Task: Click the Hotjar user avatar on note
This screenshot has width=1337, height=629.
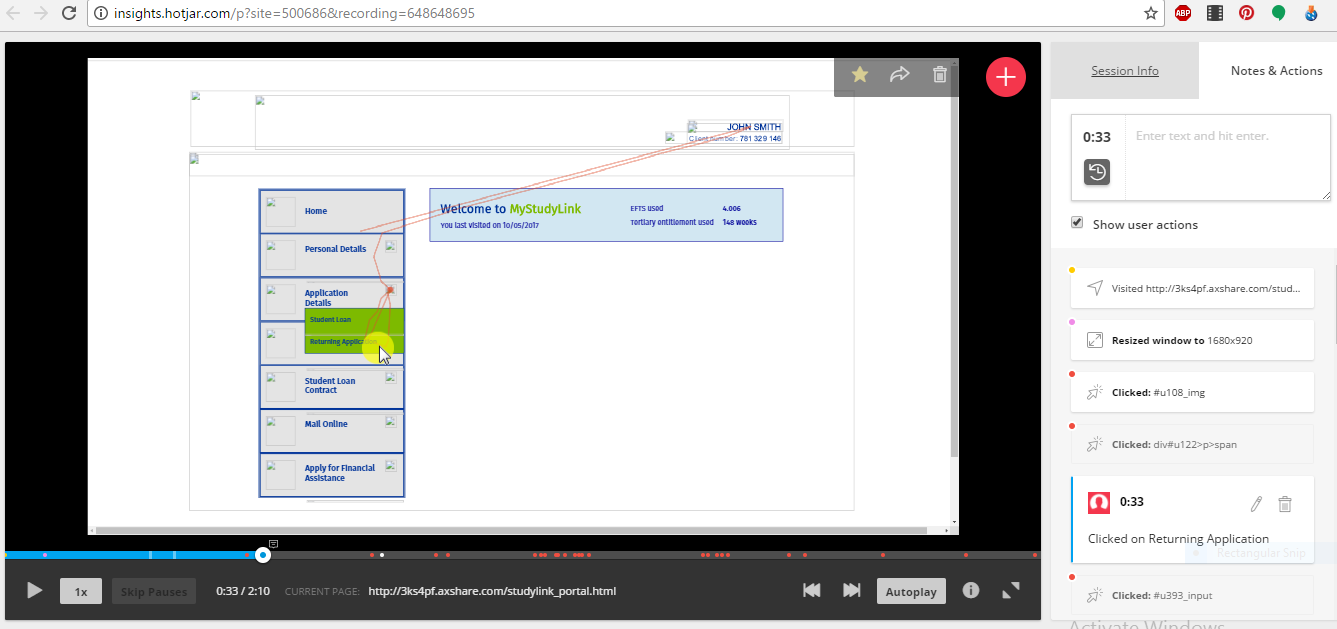Action: click(1099, 503)
